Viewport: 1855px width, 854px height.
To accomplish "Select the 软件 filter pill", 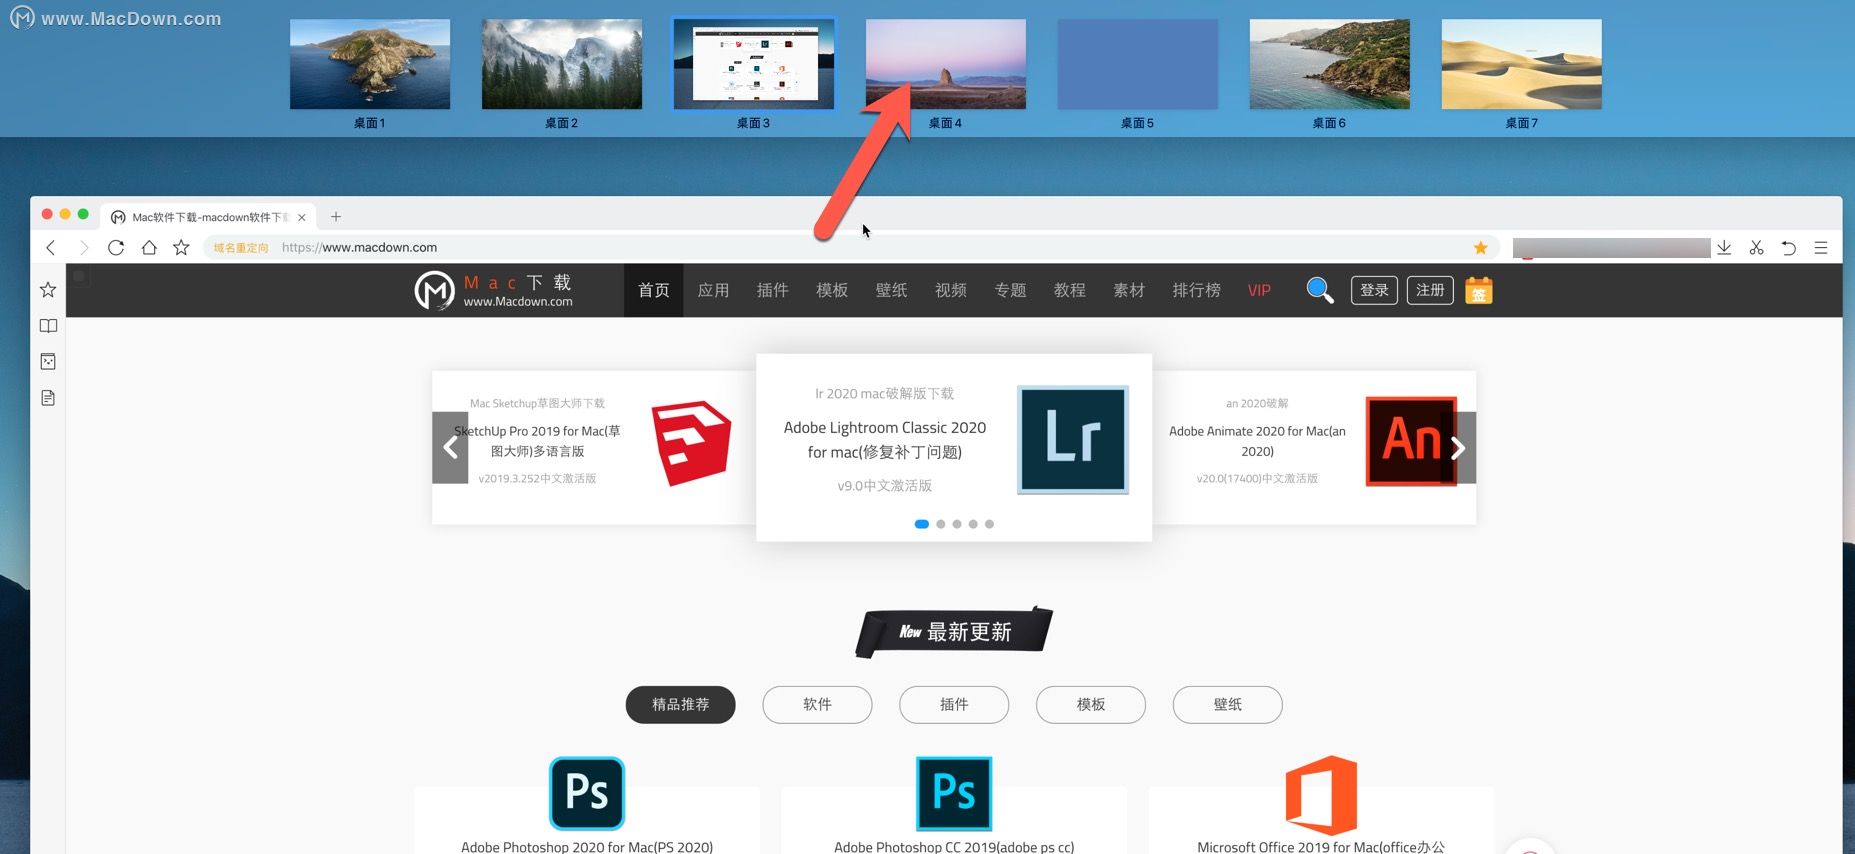I will coord(817,705).
